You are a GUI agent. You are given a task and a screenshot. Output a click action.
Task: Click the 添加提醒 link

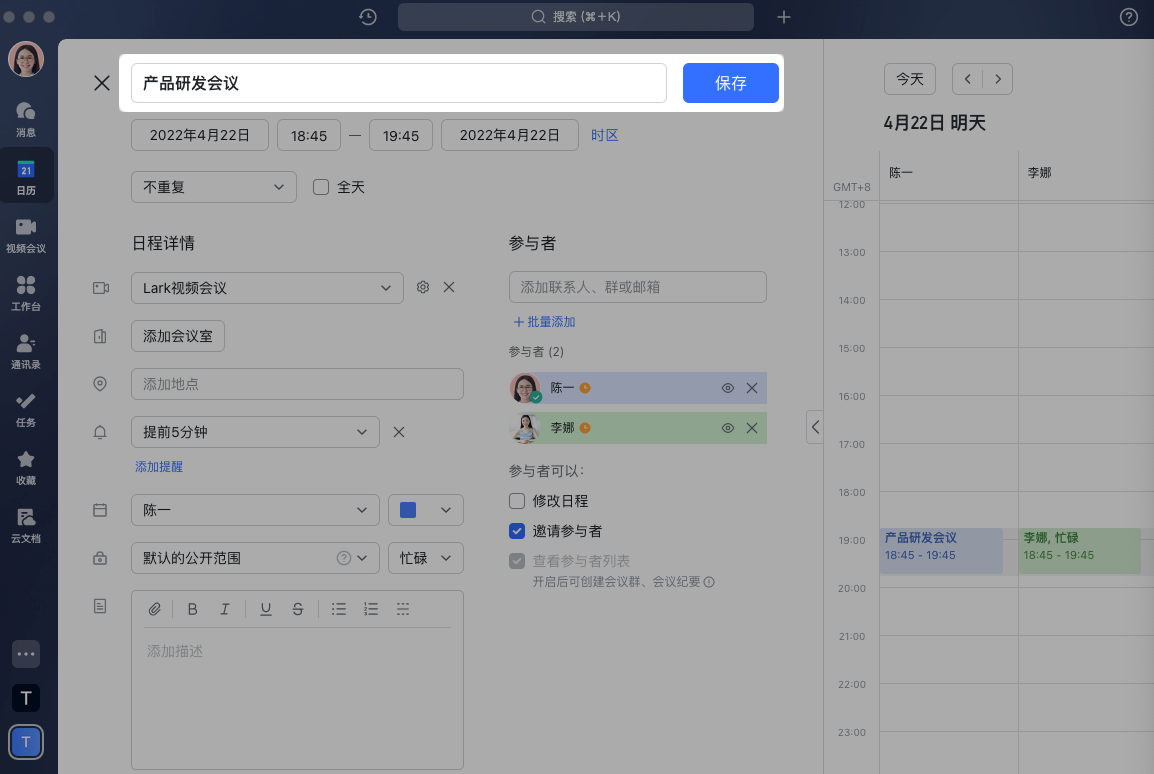(x=159, y=466)
